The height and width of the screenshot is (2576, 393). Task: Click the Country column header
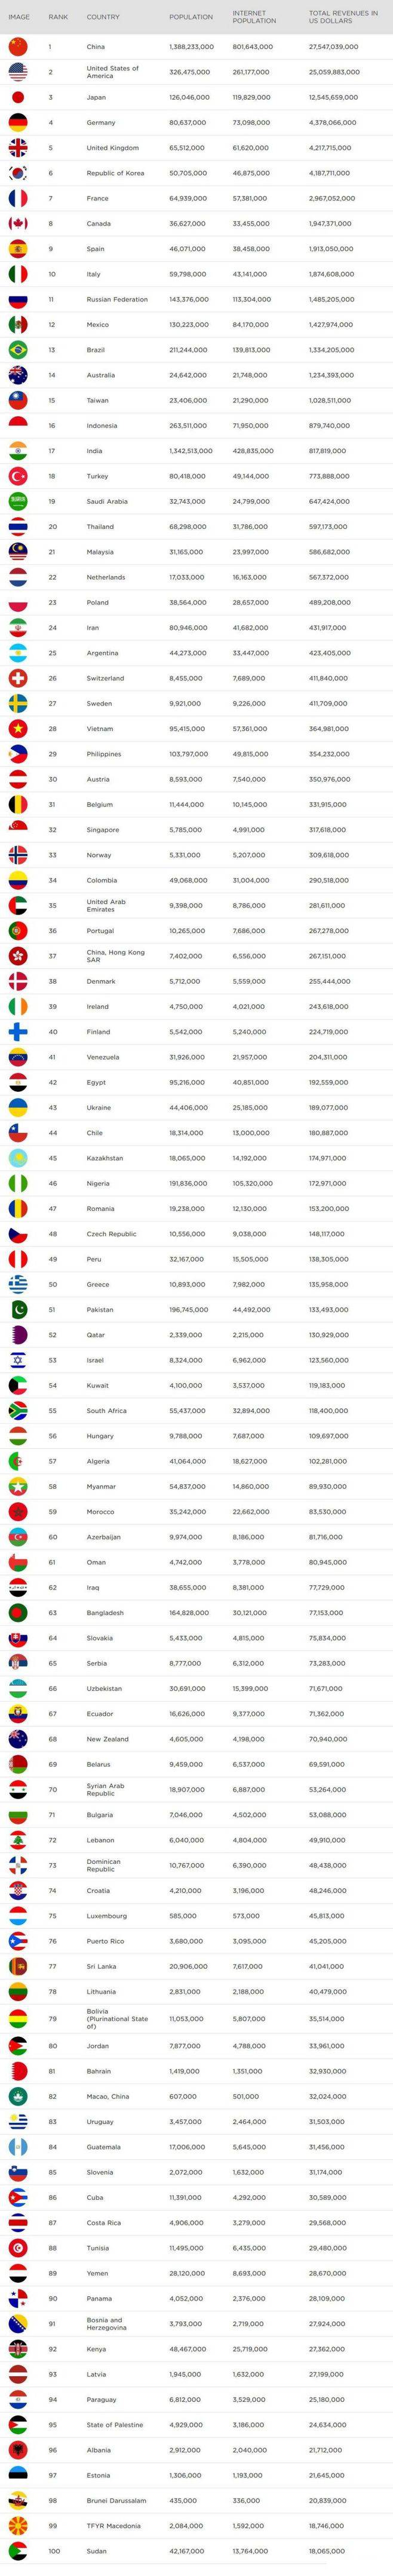(103, 17)
